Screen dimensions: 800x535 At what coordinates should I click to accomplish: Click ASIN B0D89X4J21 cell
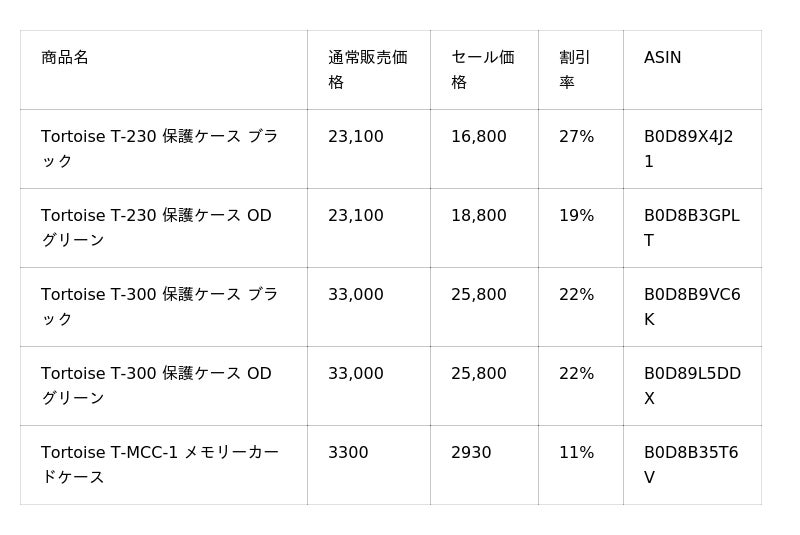click(688, 149)
